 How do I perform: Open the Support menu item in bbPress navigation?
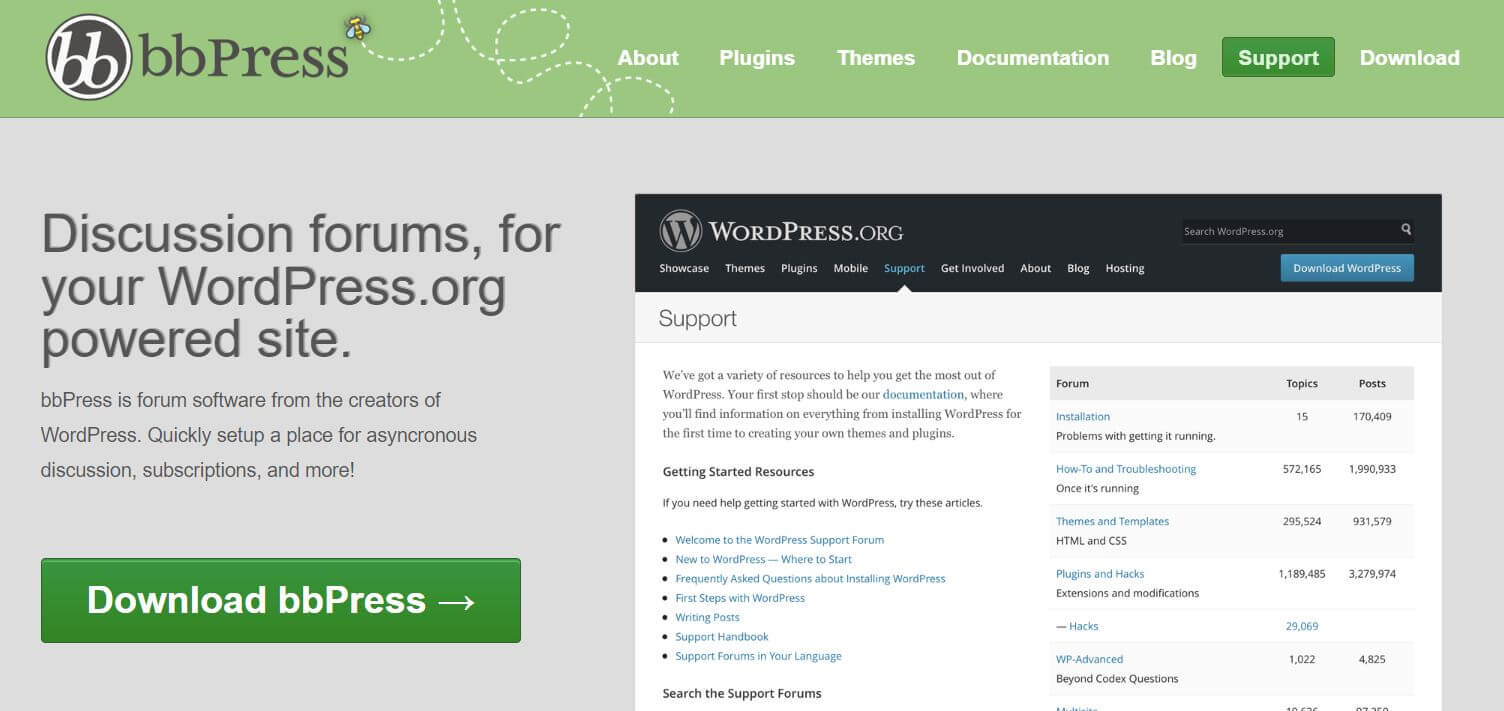pos(1277,57)
